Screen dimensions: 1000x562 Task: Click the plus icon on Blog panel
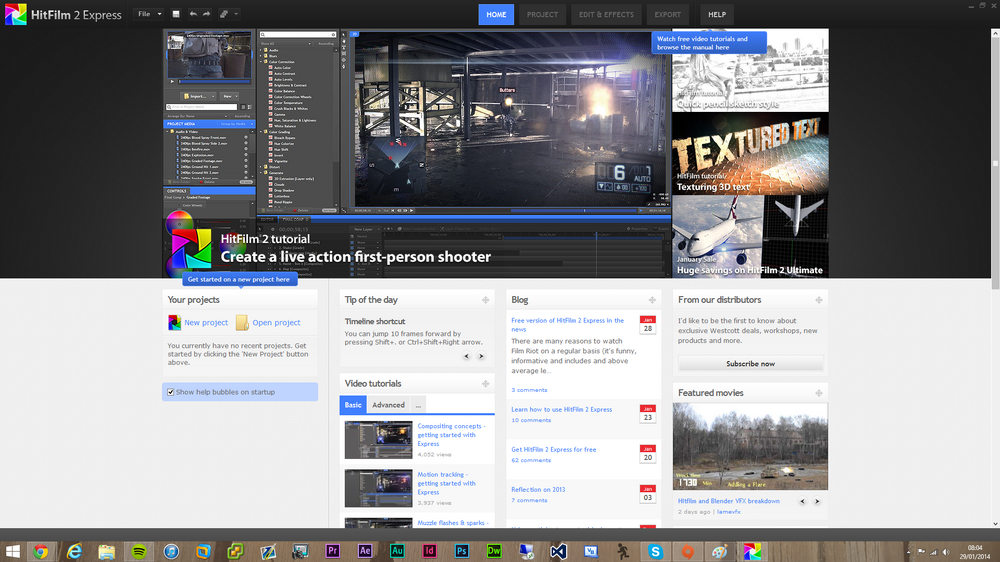tap(652, 300)
